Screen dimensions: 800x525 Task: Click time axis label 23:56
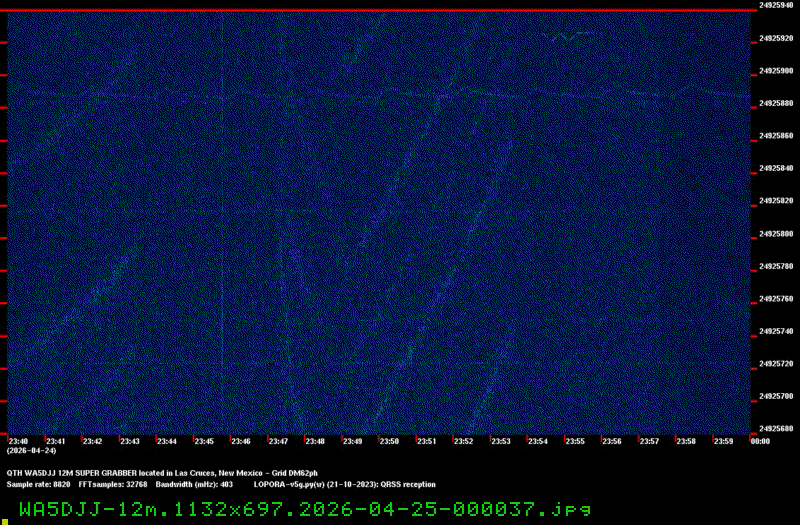pyautogui.click(x=612, y=441)
